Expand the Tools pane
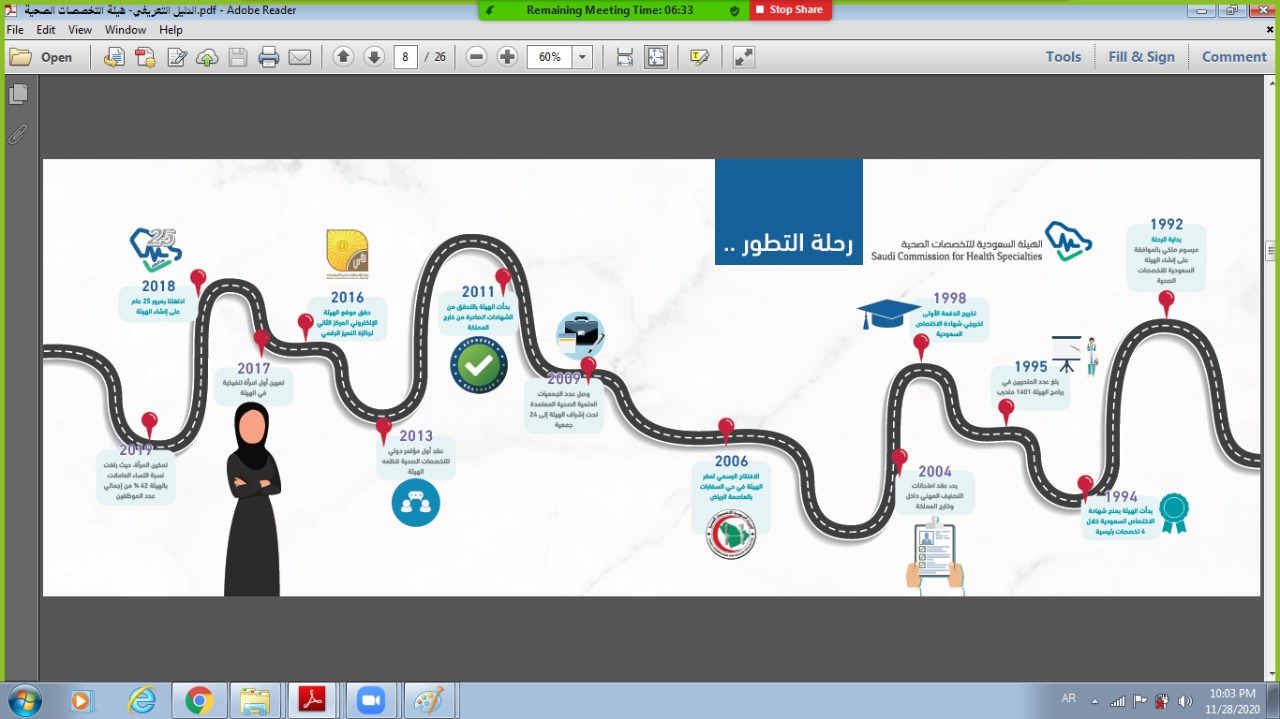The image size is (1280, 719). coord(1063,57)
